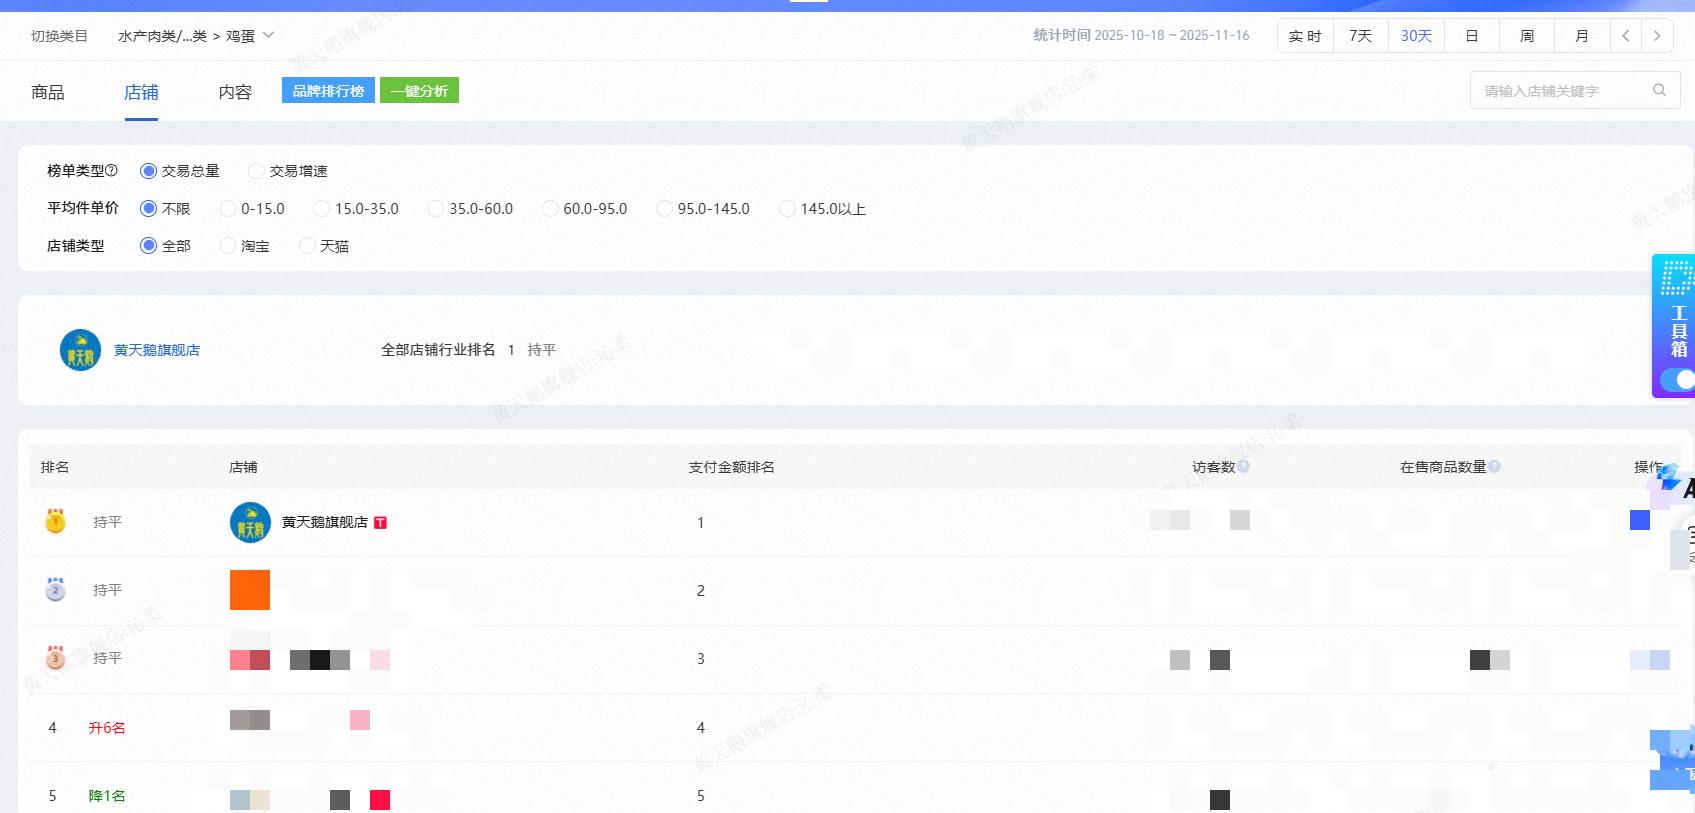Open 黄天鹅旗舰店 link in summary card

pyautogui.click(x=157, y=350)
